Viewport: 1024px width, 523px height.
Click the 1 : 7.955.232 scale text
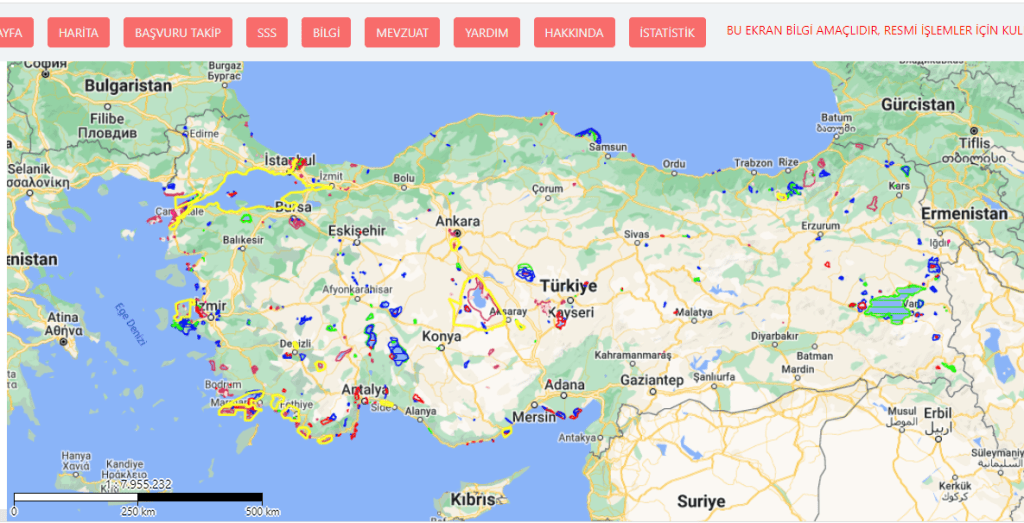[138, 484]
